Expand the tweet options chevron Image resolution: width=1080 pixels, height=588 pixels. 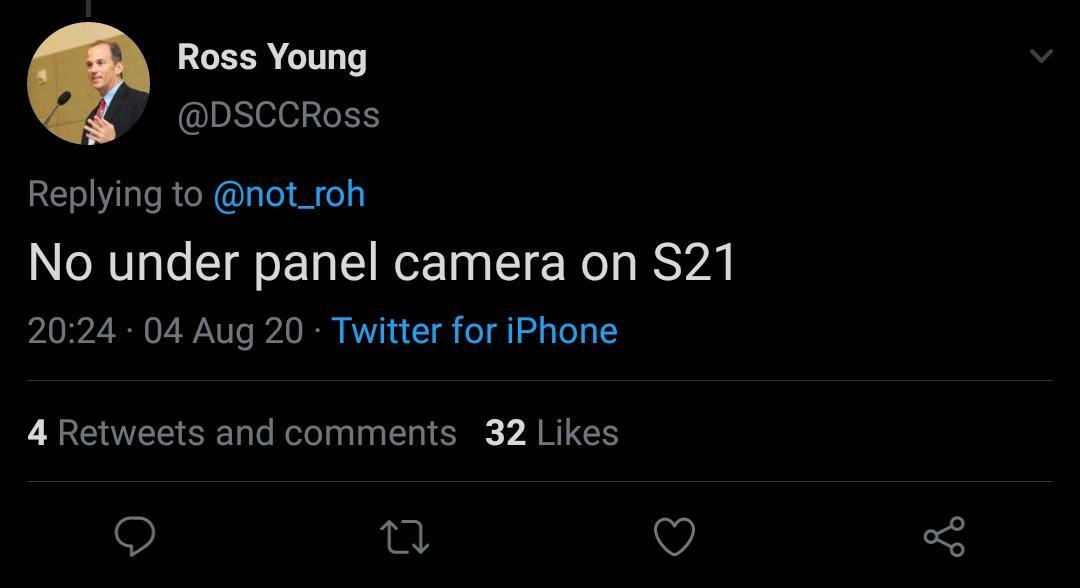point(1041,56)
